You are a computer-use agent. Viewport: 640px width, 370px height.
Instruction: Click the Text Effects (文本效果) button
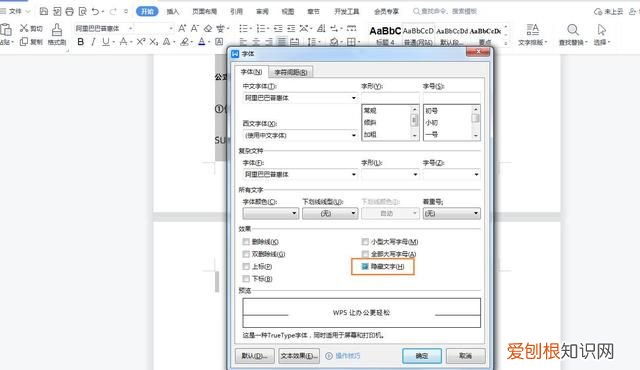[x=299, y=356]
